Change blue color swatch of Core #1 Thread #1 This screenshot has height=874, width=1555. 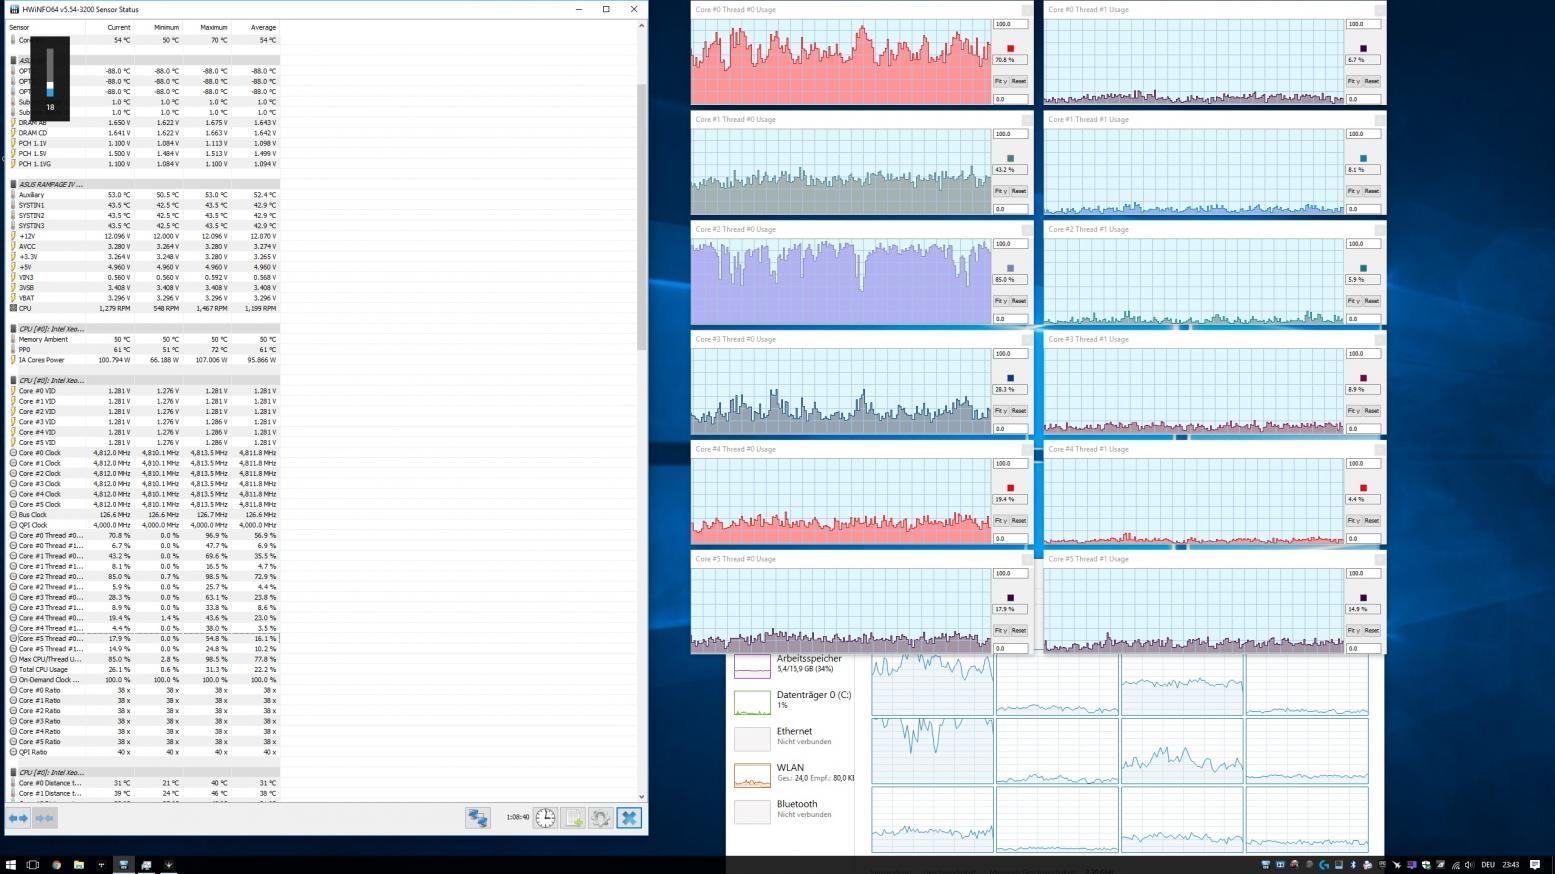1363,158
